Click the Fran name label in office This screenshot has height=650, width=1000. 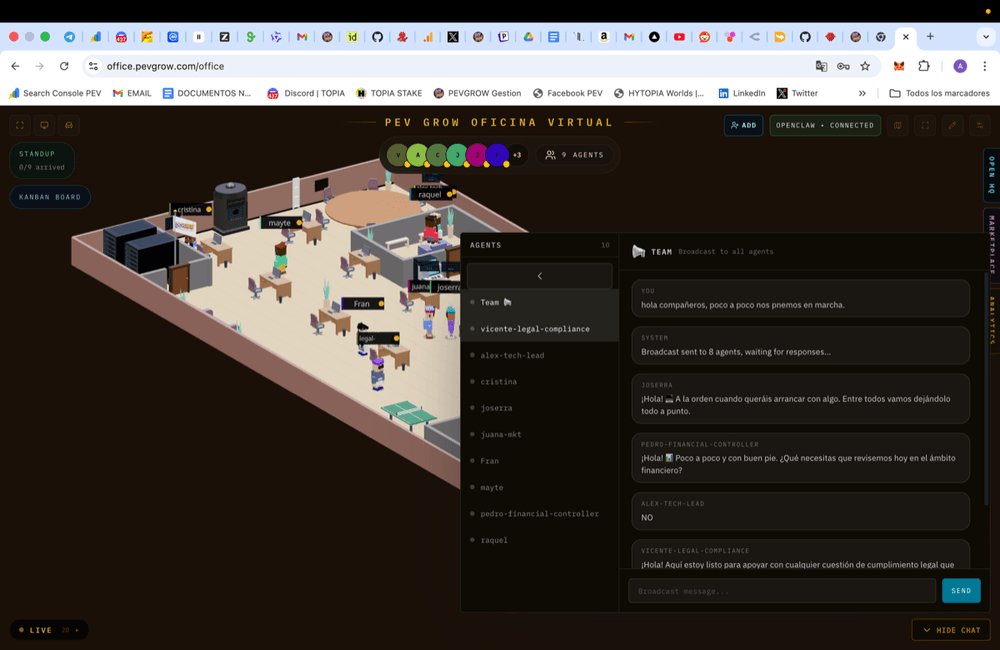[x=363, y=304]
